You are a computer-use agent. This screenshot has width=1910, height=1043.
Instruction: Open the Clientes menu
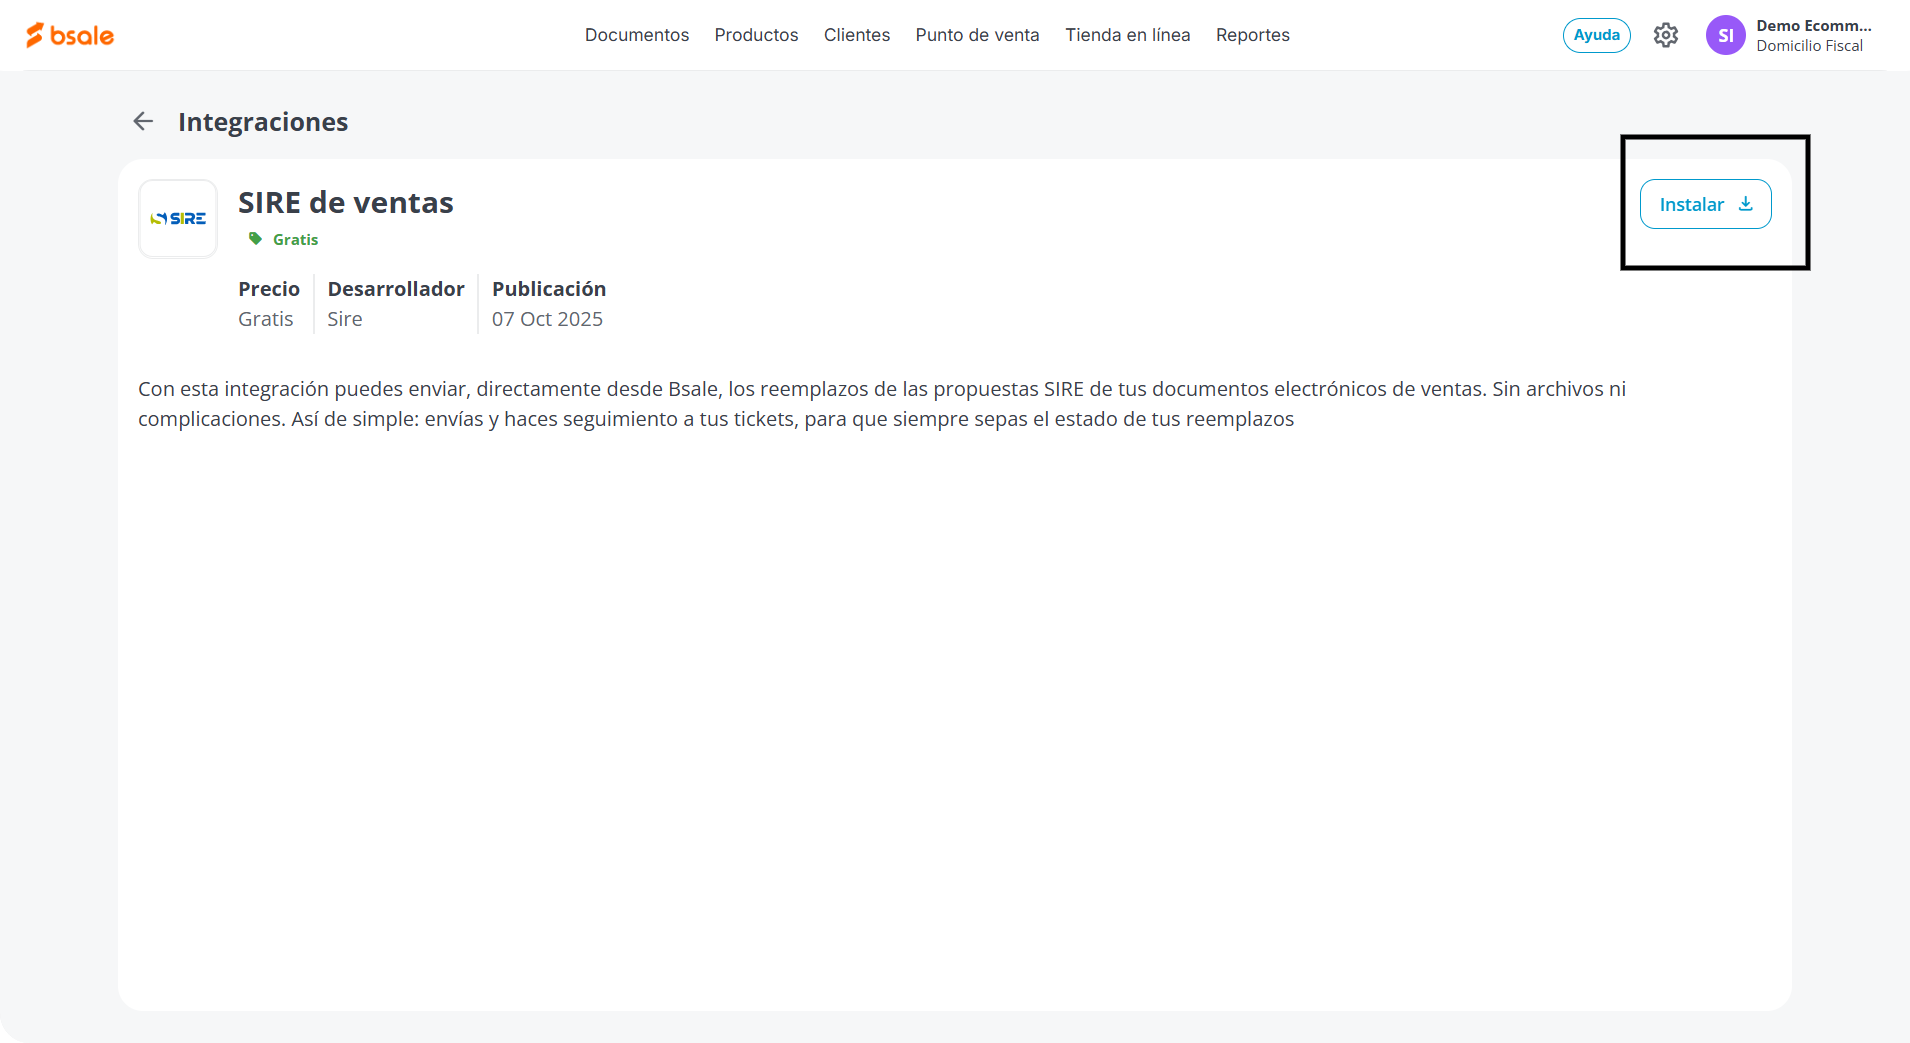(857, 35)
